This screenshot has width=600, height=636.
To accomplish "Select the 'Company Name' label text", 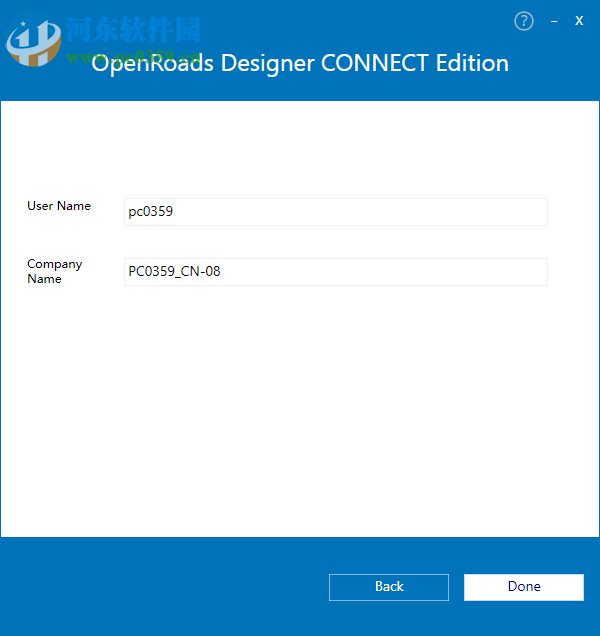I will [x=54, y=271].
